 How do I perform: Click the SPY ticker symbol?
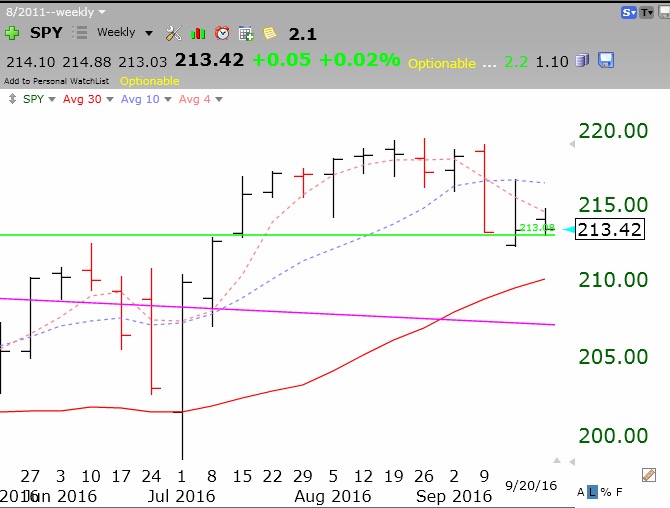(x=46, y=32)
